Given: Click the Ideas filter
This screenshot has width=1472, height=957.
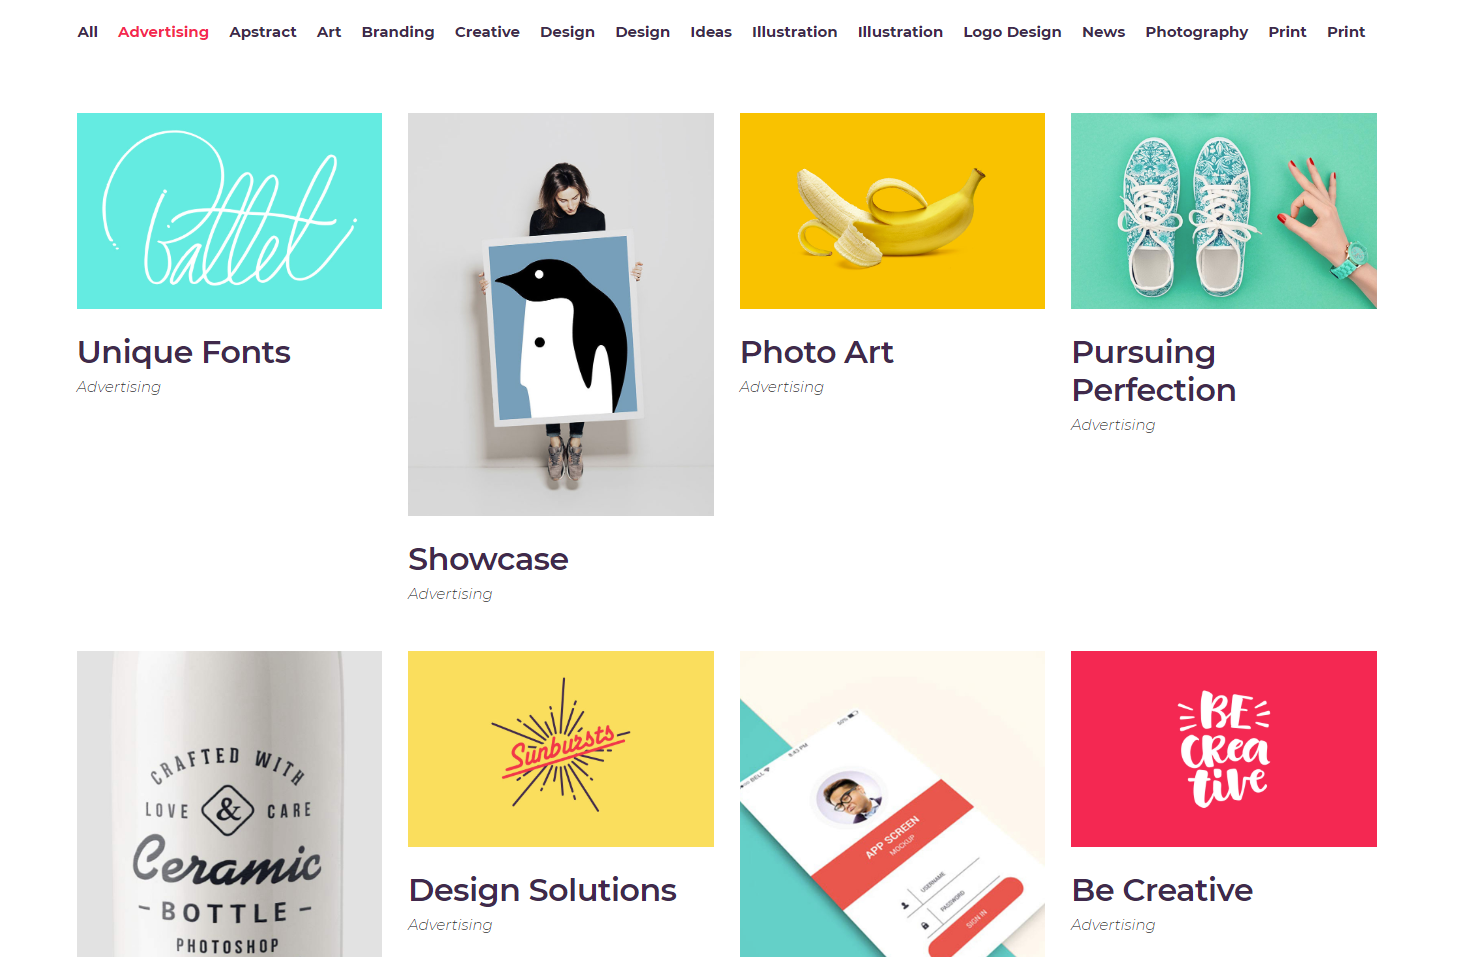Looking at the screenshot, I should coord(711,32).
